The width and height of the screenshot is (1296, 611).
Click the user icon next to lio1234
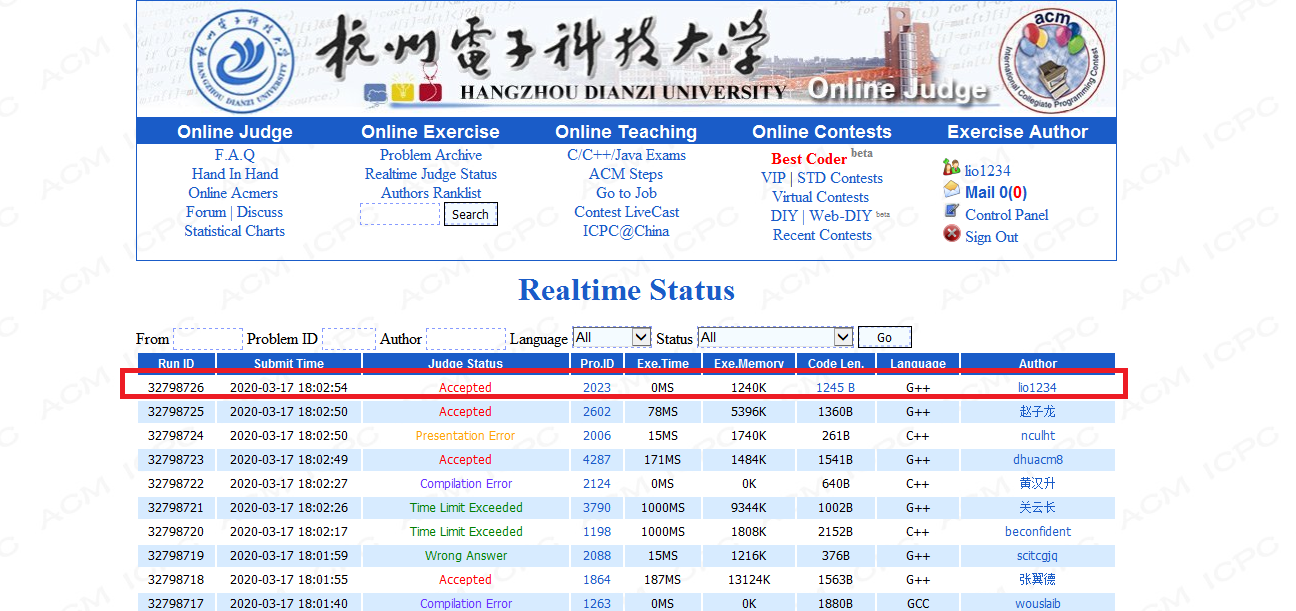coord(953,168)
